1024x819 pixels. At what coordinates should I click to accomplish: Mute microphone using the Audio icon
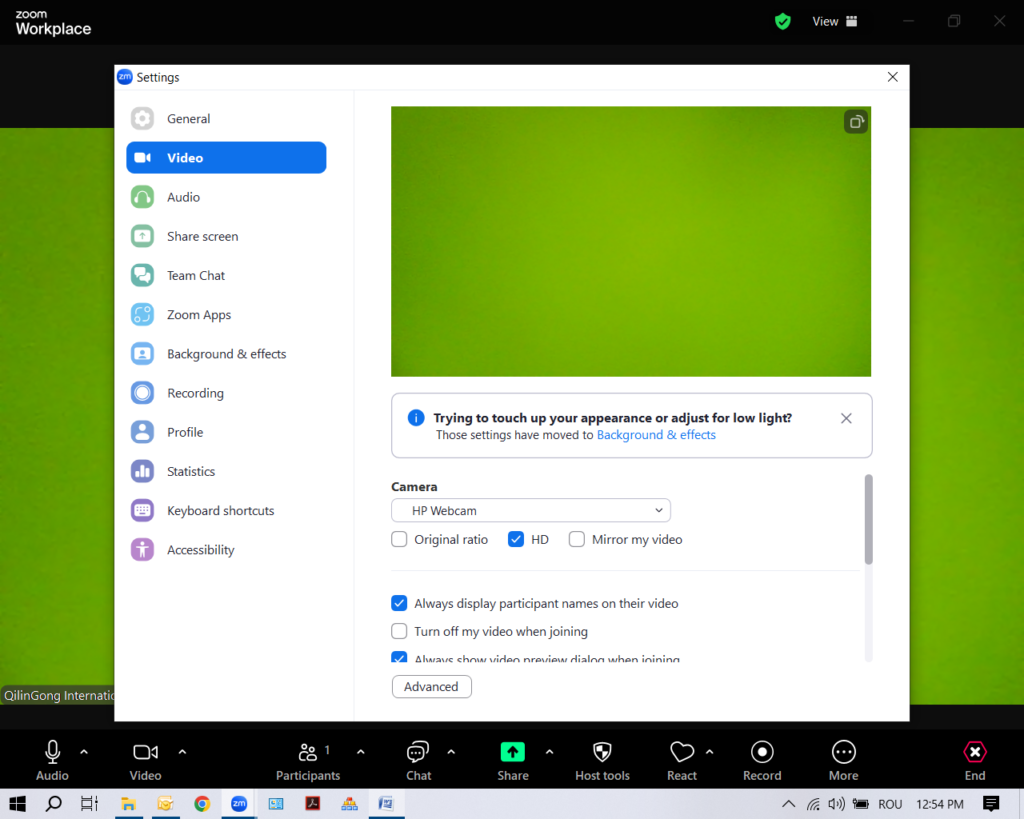(52, 752)
